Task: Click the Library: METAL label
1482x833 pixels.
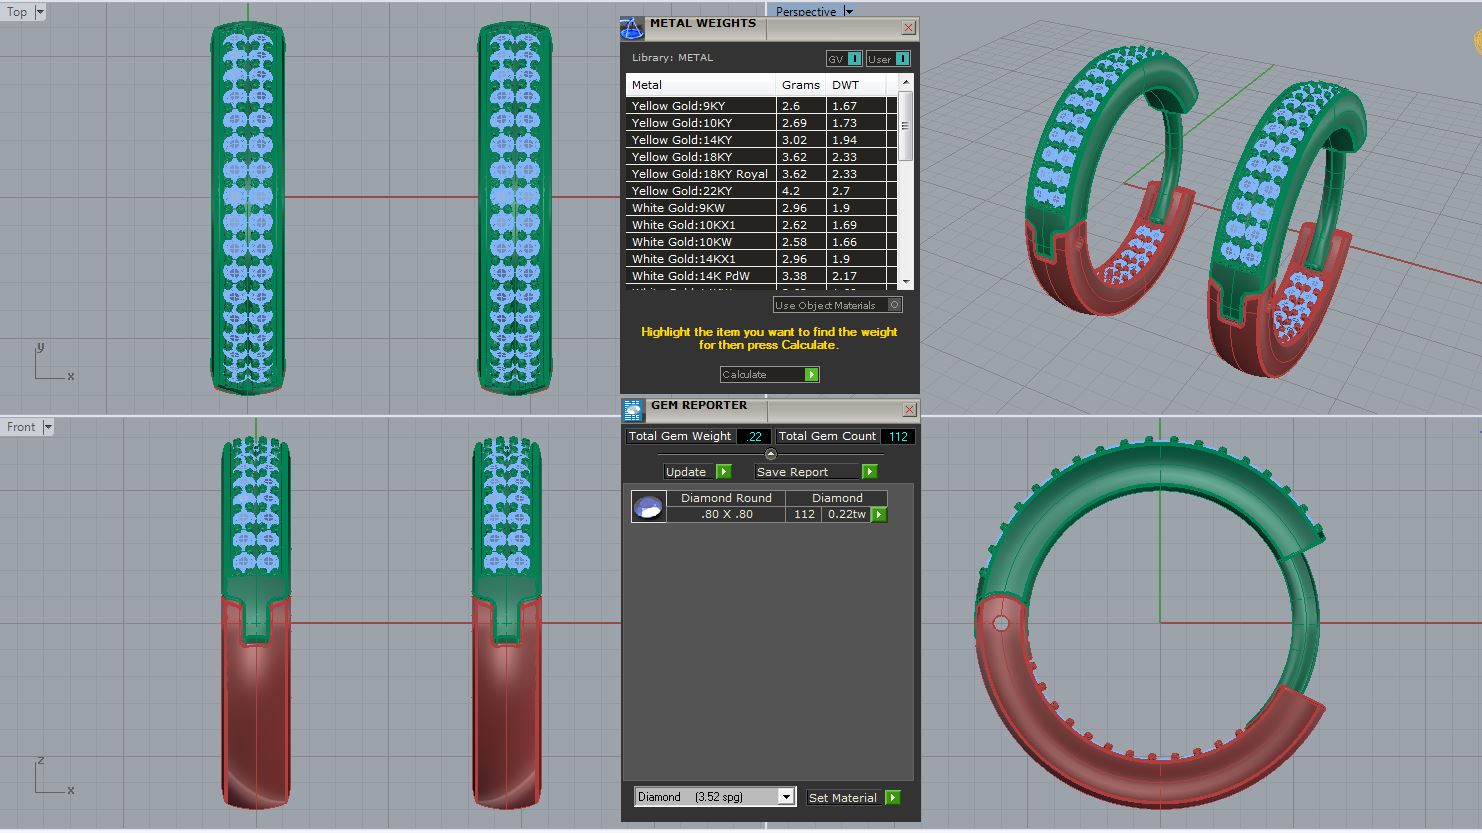Action: (672, 58)
